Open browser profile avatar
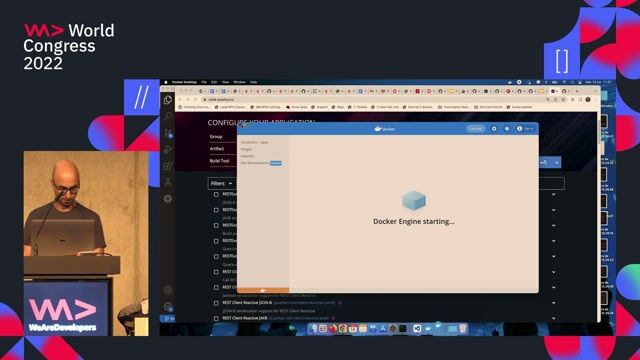The width and height of the screenshot is (640, 360). [x=588, y=100]
